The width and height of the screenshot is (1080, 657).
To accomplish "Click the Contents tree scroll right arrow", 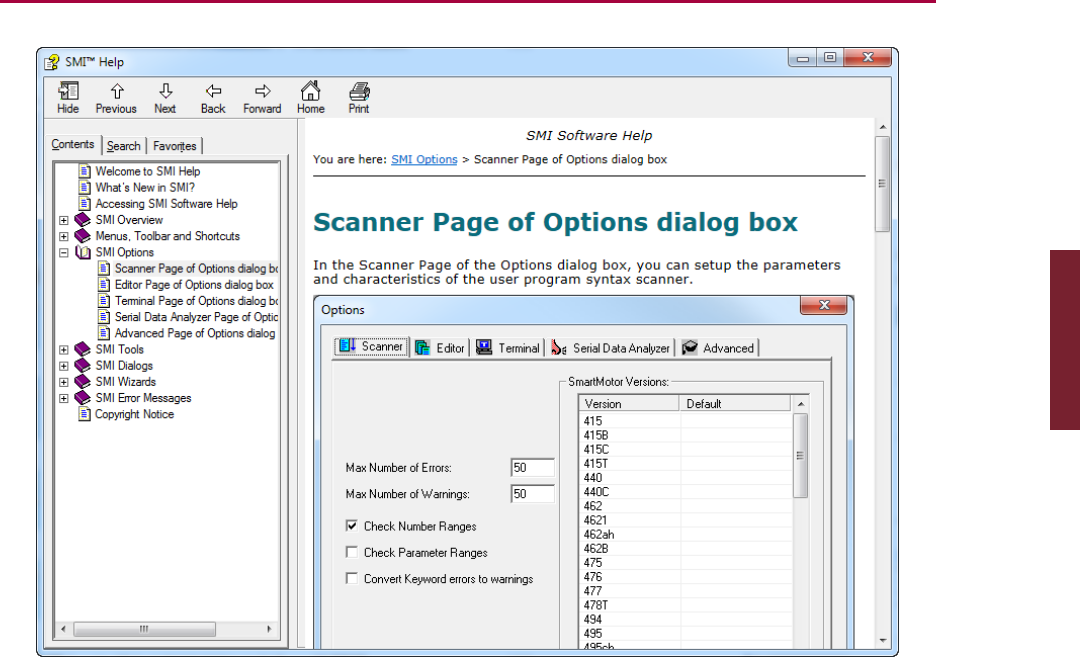I will click(269, 629).
